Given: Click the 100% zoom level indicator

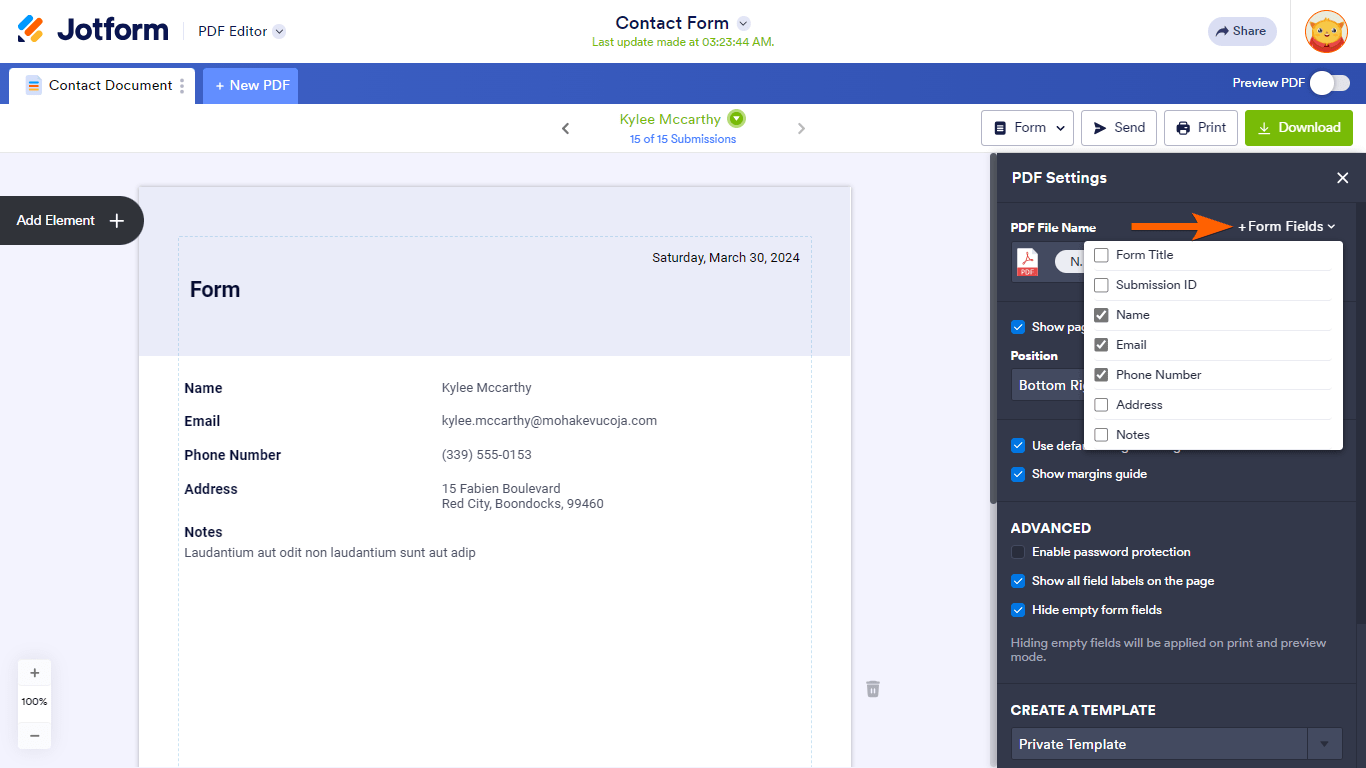Looking at the screenshot, I should coord(34,702).
